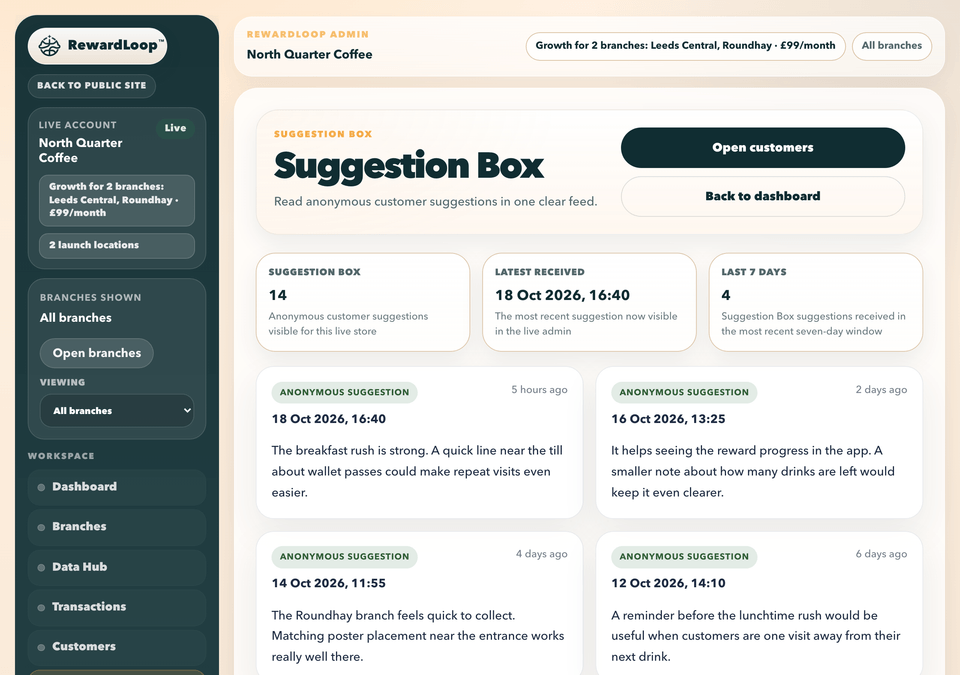Click the '4 days ago' timestamp

[x=541, y=554]
